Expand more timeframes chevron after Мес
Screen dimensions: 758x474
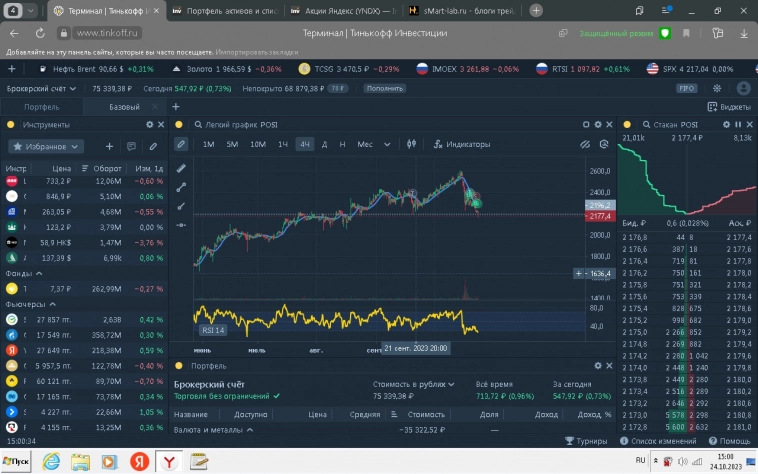click(x=387, y=144)
